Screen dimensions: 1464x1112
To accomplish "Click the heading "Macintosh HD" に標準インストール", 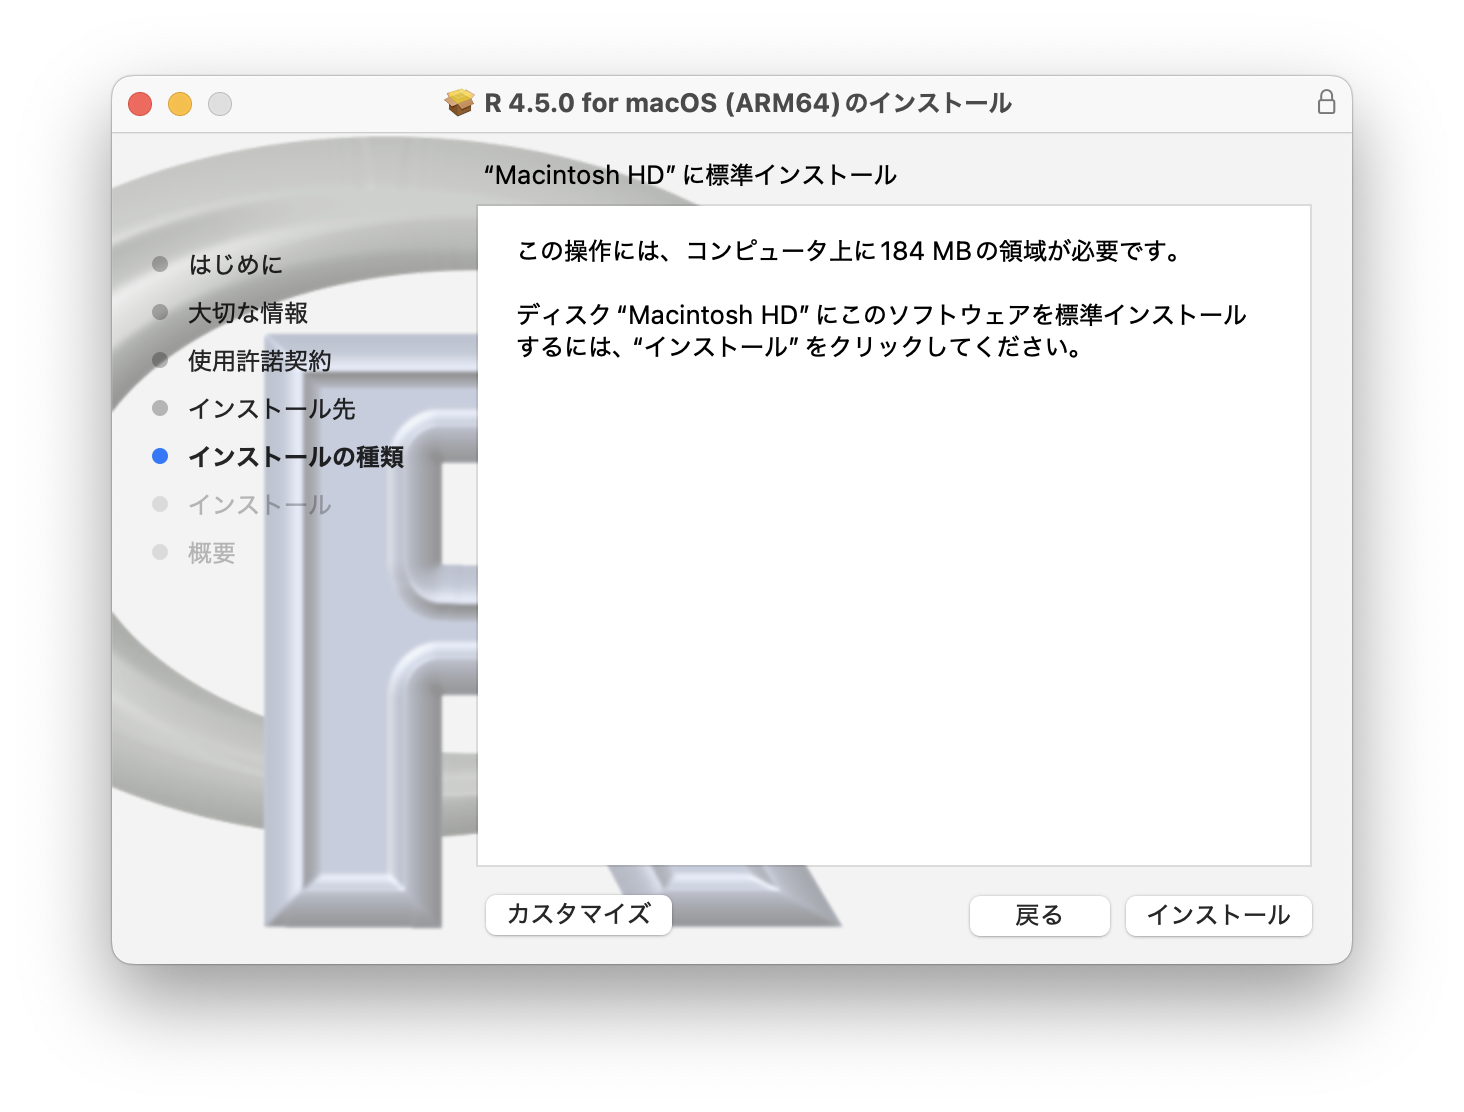I will [690, 175].
